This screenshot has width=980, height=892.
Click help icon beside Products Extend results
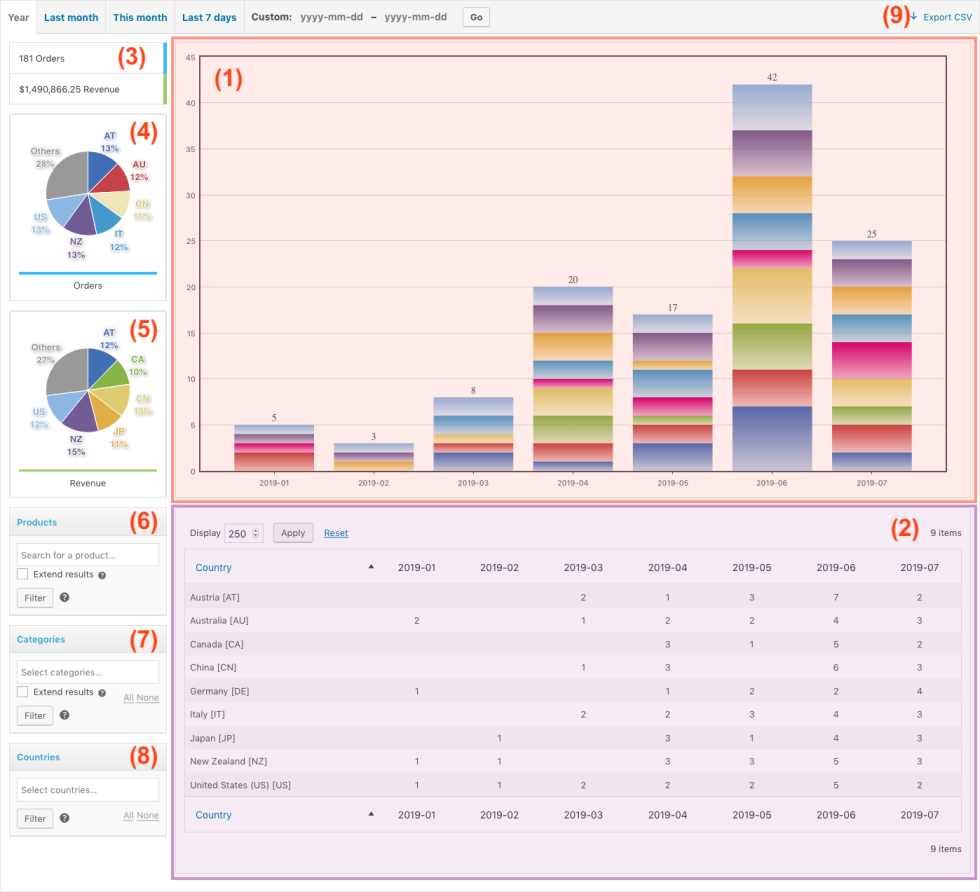101,575
